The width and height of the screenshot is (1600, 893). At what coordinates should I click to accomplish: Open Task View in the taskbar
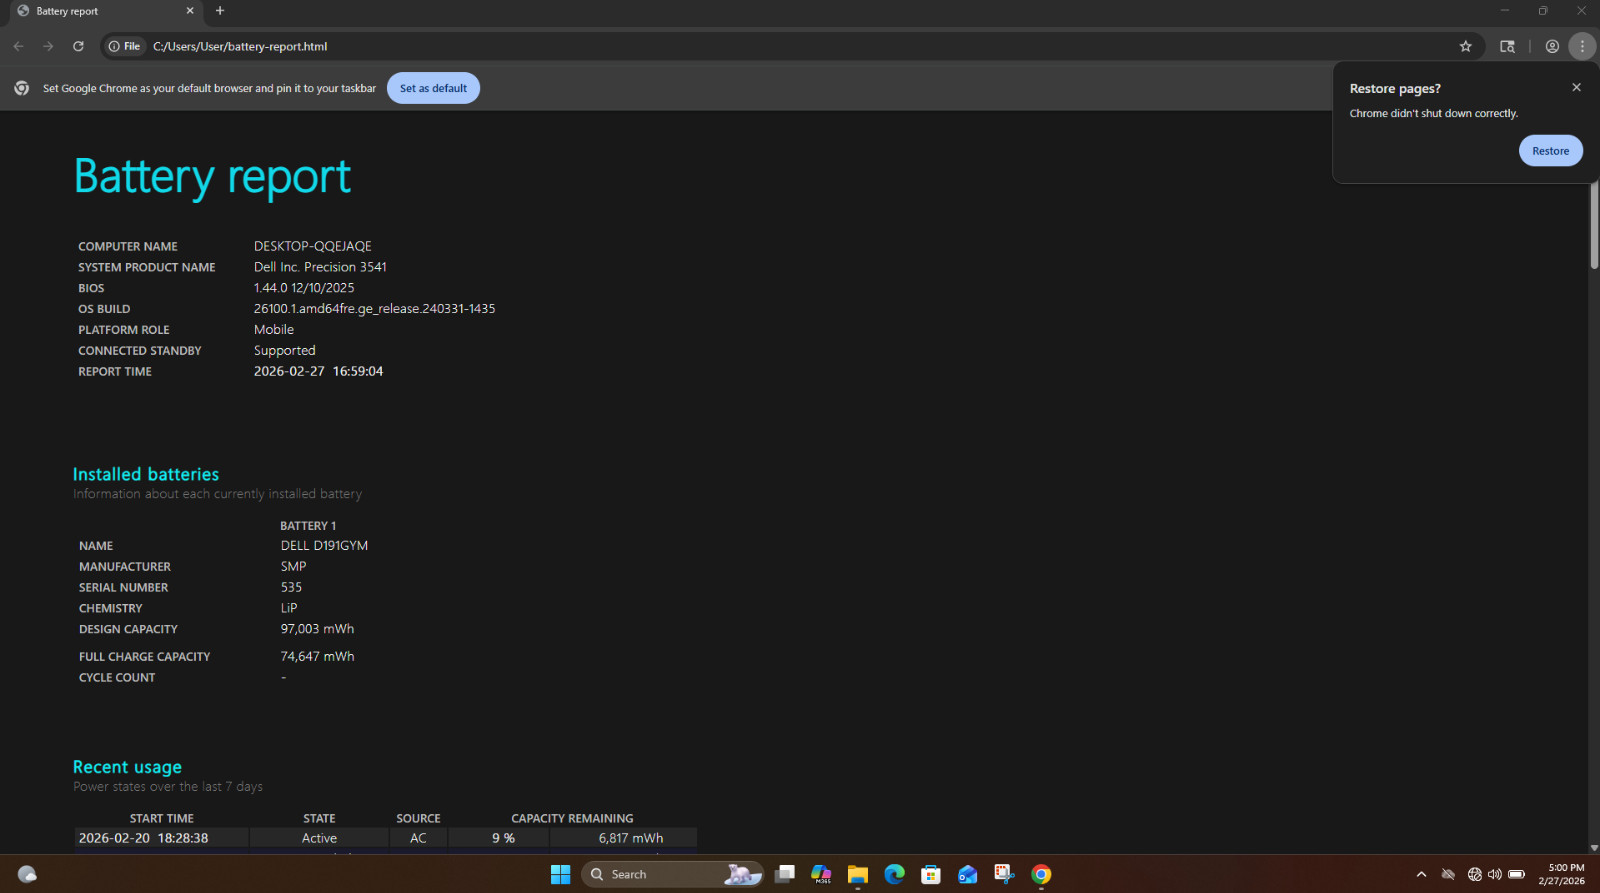pos(785,874)
